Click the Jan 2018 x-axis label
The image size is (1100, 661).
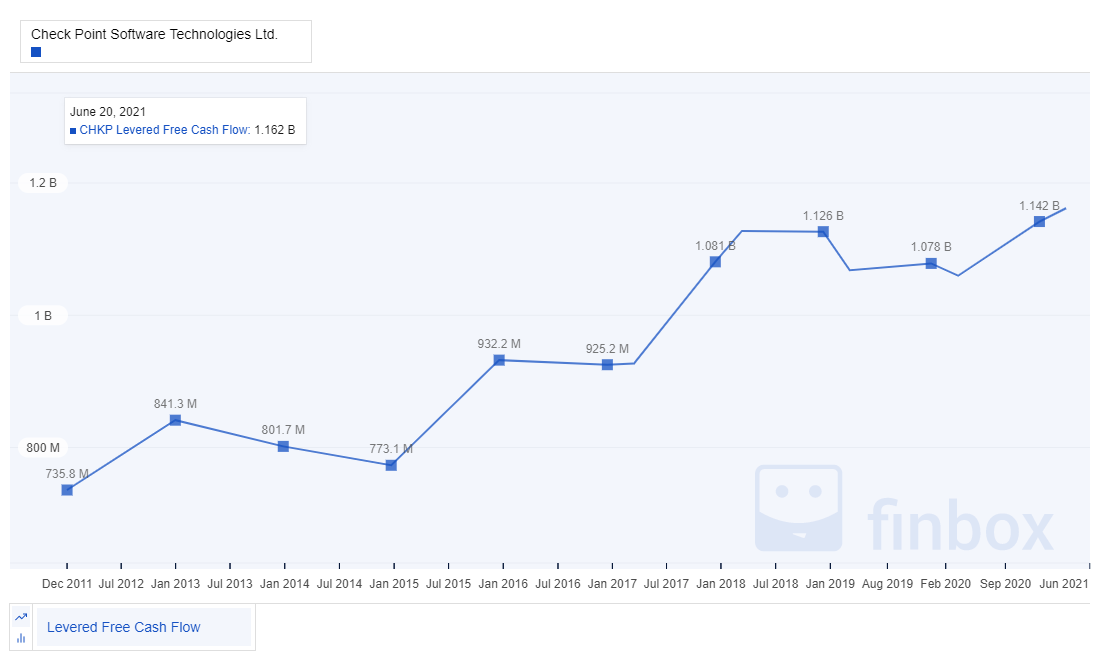721,584
